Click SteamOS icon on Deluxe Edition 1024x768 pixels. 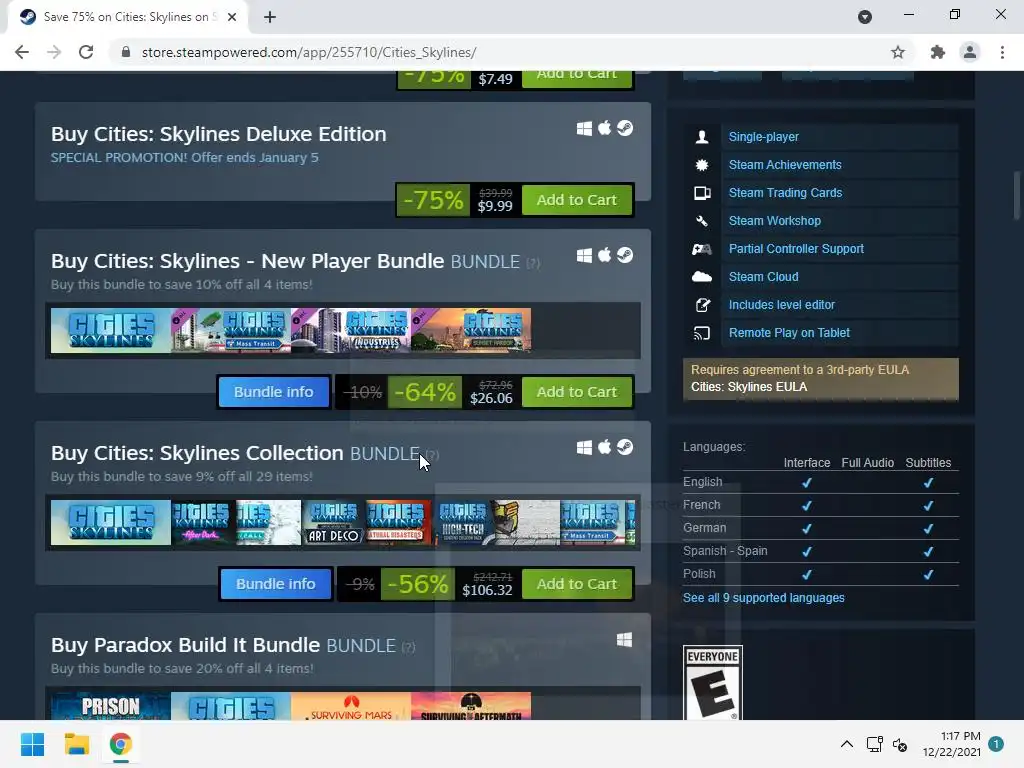625,128
